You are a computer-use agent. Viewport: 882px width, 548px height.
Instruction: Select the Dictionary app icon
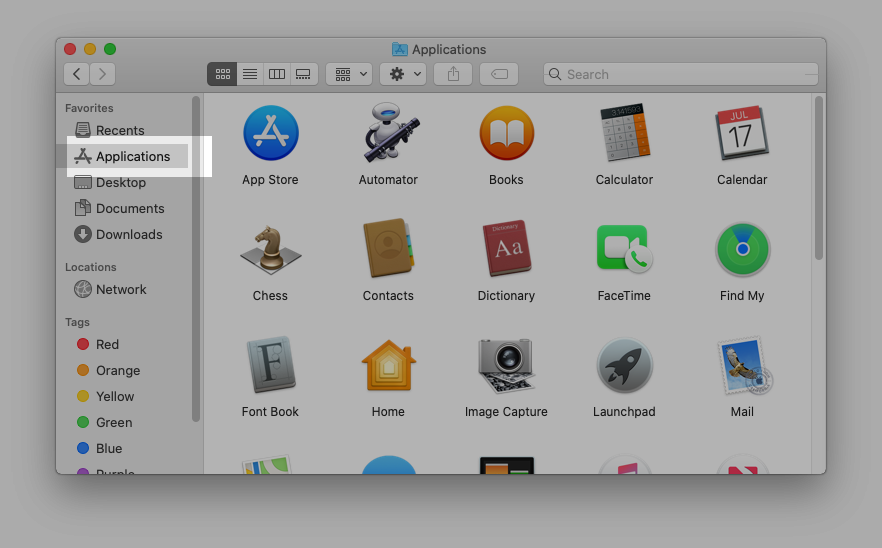(506, 249)
